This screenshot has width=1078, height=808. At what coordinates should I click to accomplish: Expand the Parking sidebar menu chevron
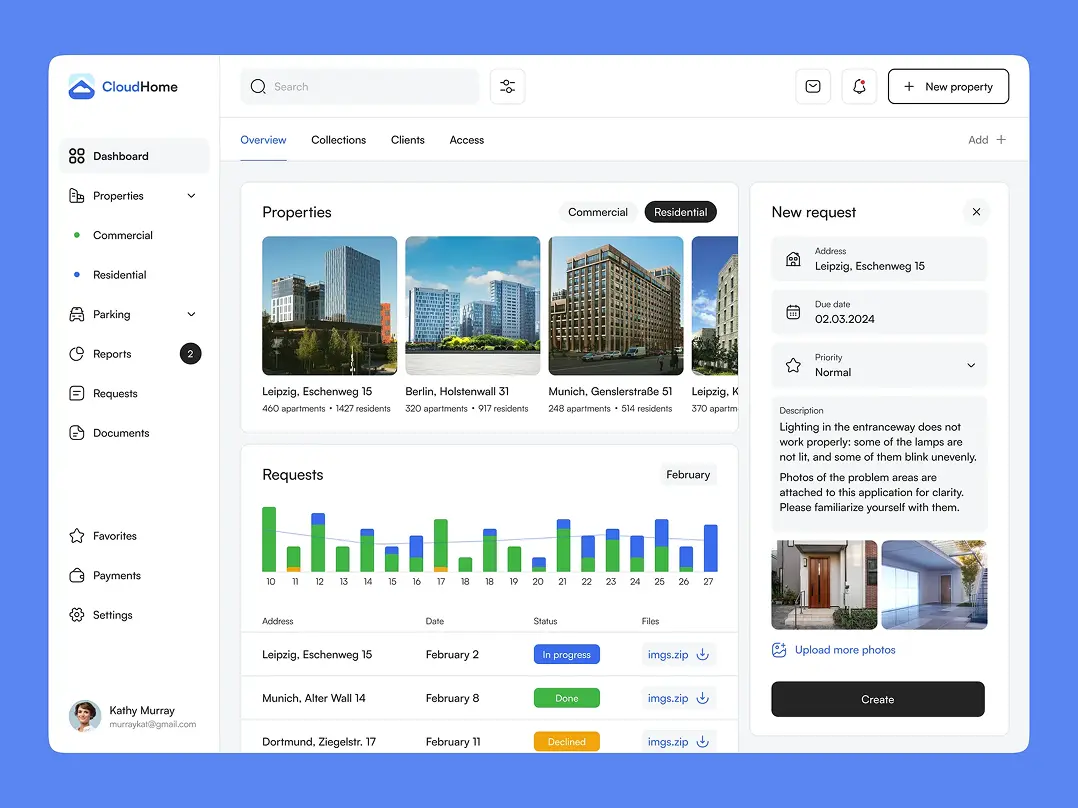pyautogui.click(x=191, y=315)
